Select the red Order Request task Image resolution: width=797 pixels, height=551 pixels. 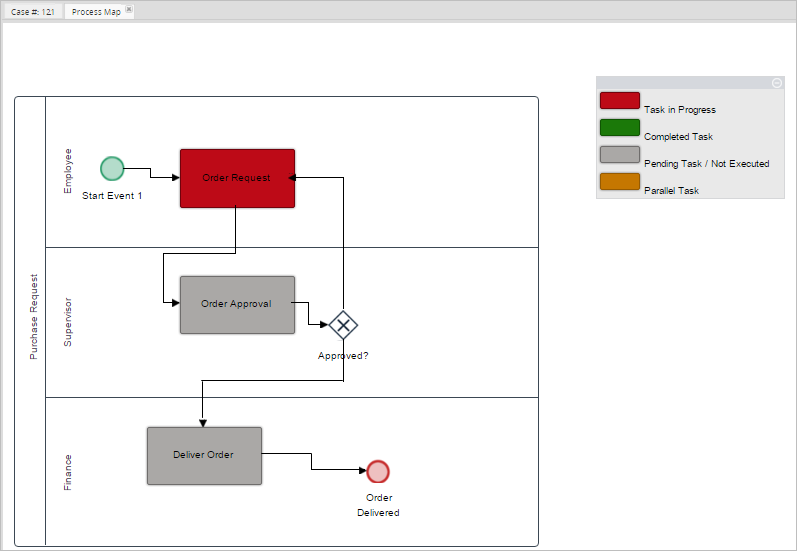[237, 178]
